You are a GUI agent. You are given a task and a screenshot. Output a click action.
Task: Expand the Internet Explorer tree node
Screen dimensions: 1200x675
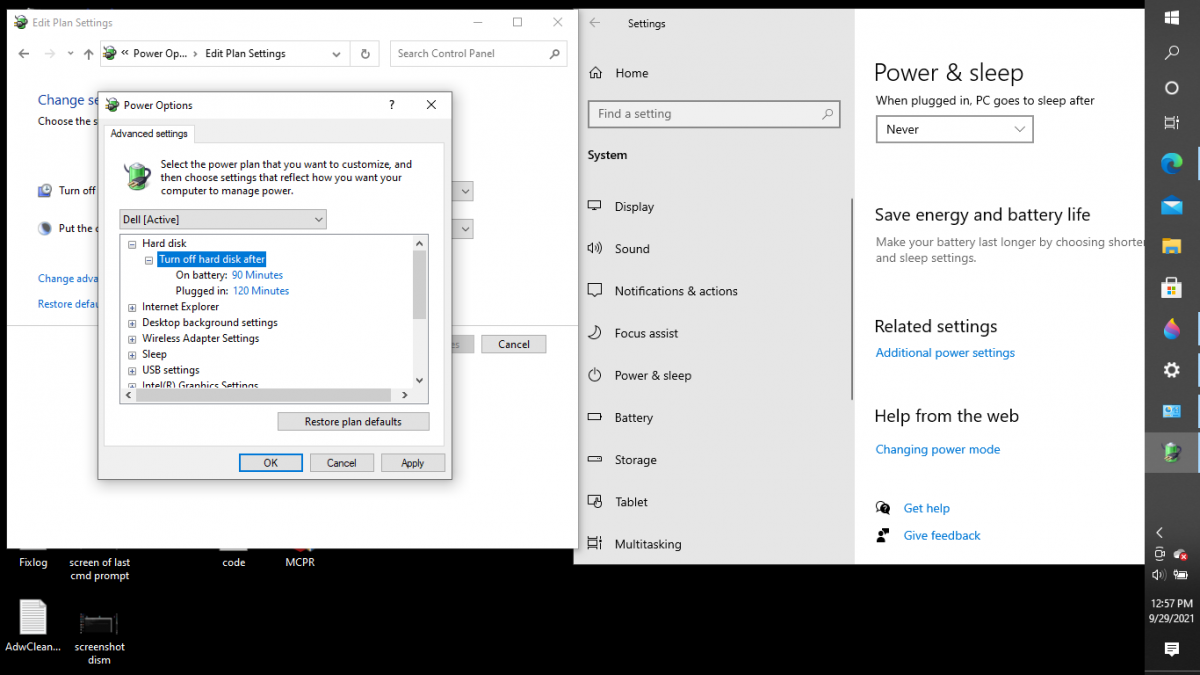point(132,307)
